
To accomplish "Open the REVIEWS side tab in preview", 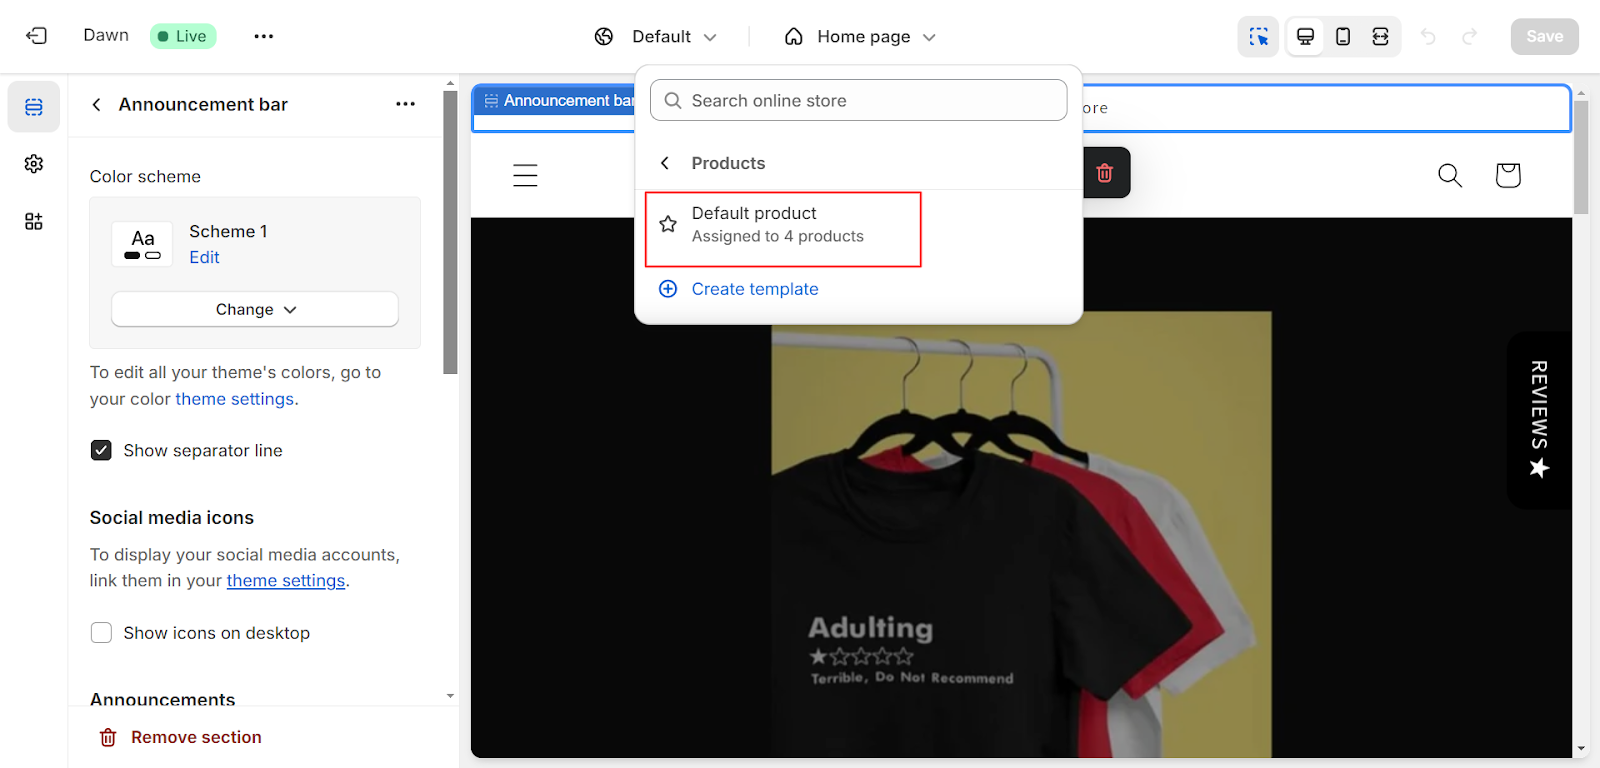I will [1539, 420].
